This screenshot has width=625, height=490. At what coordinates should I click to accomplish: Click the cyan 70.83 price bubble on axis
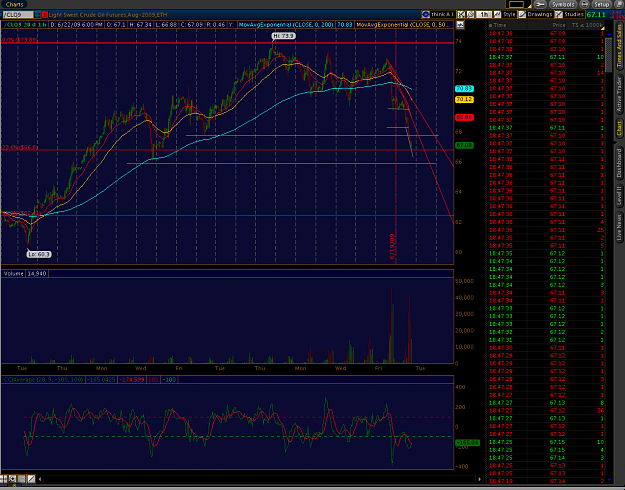tap(464, 89)
